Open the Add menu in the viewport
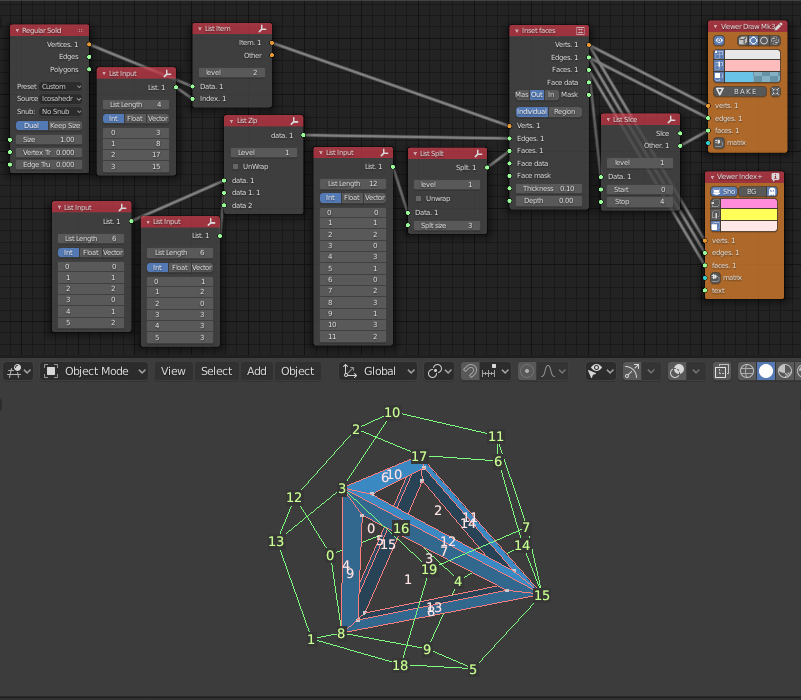The width and height of the screenshot is (801, 700). [256, 371]
